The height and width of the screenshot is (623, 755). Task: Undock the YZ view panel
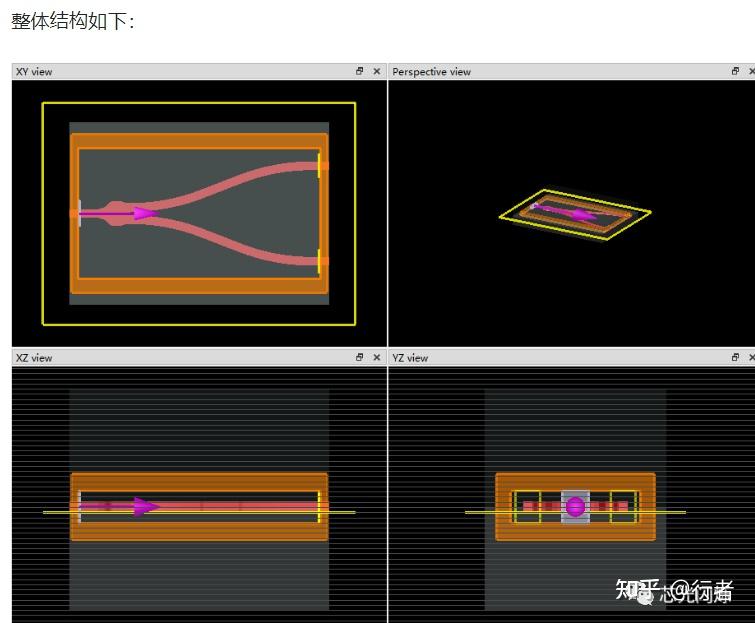(735, 357)
